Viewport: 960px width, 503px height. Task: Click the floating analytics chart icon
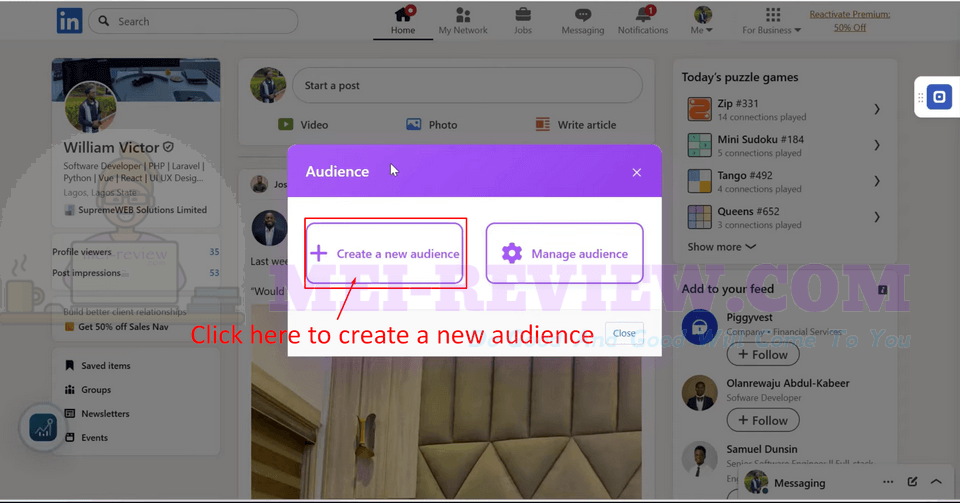coord(43,427)
